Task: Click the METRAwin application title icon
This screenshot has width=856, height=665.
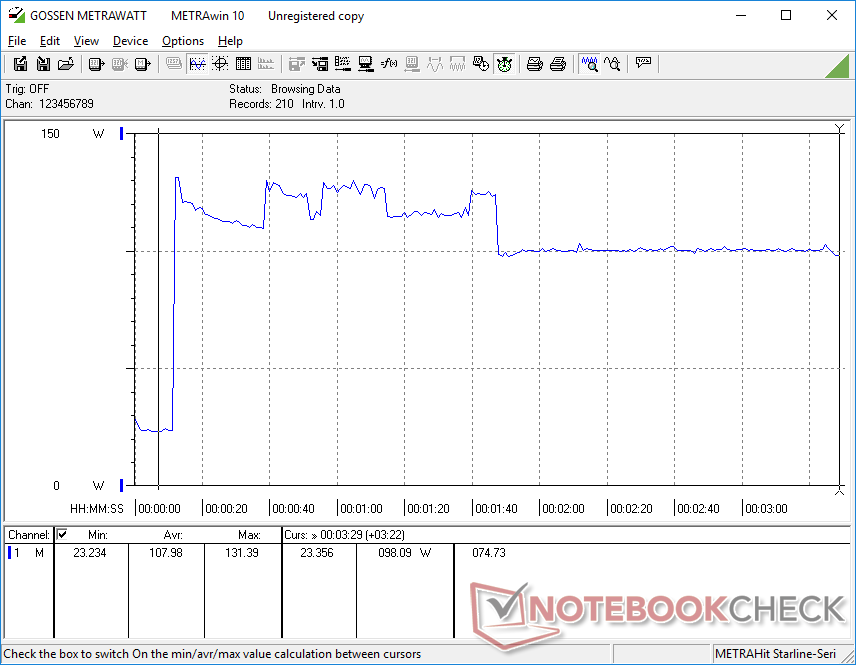Action: pyautogui.click(x=16, y=15)
